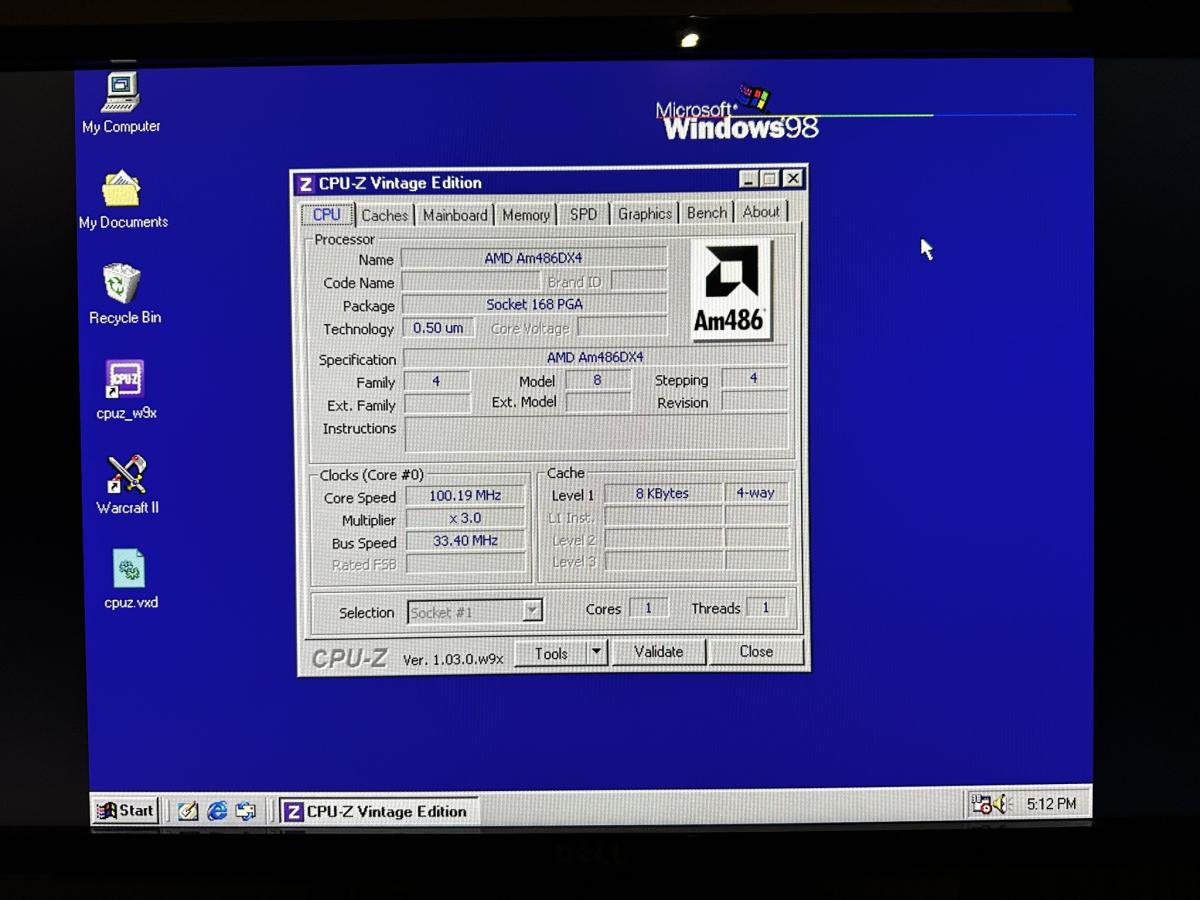The height and width of the screenshot is (900, 1200).
Task: Switch to the Mainboard tab
Action: [455, 215]
